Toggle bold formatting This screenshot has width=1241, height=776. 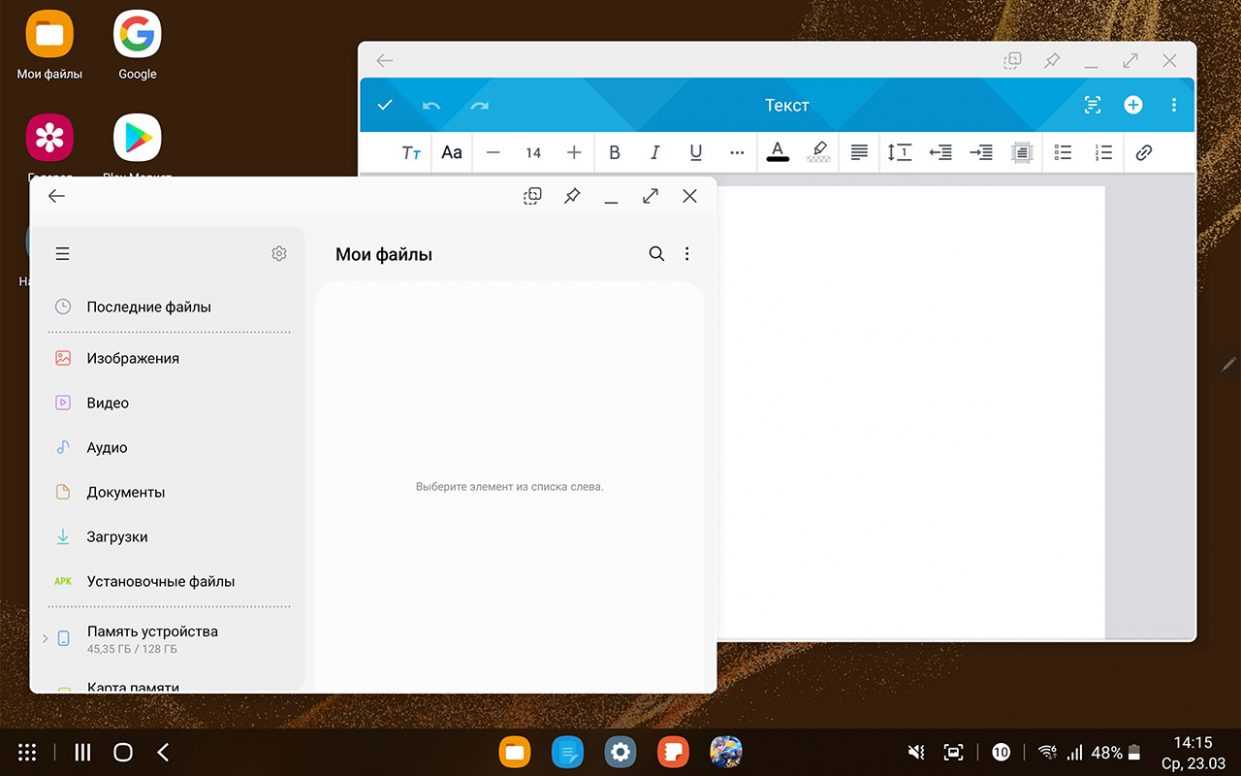click(x=614, y=153)
